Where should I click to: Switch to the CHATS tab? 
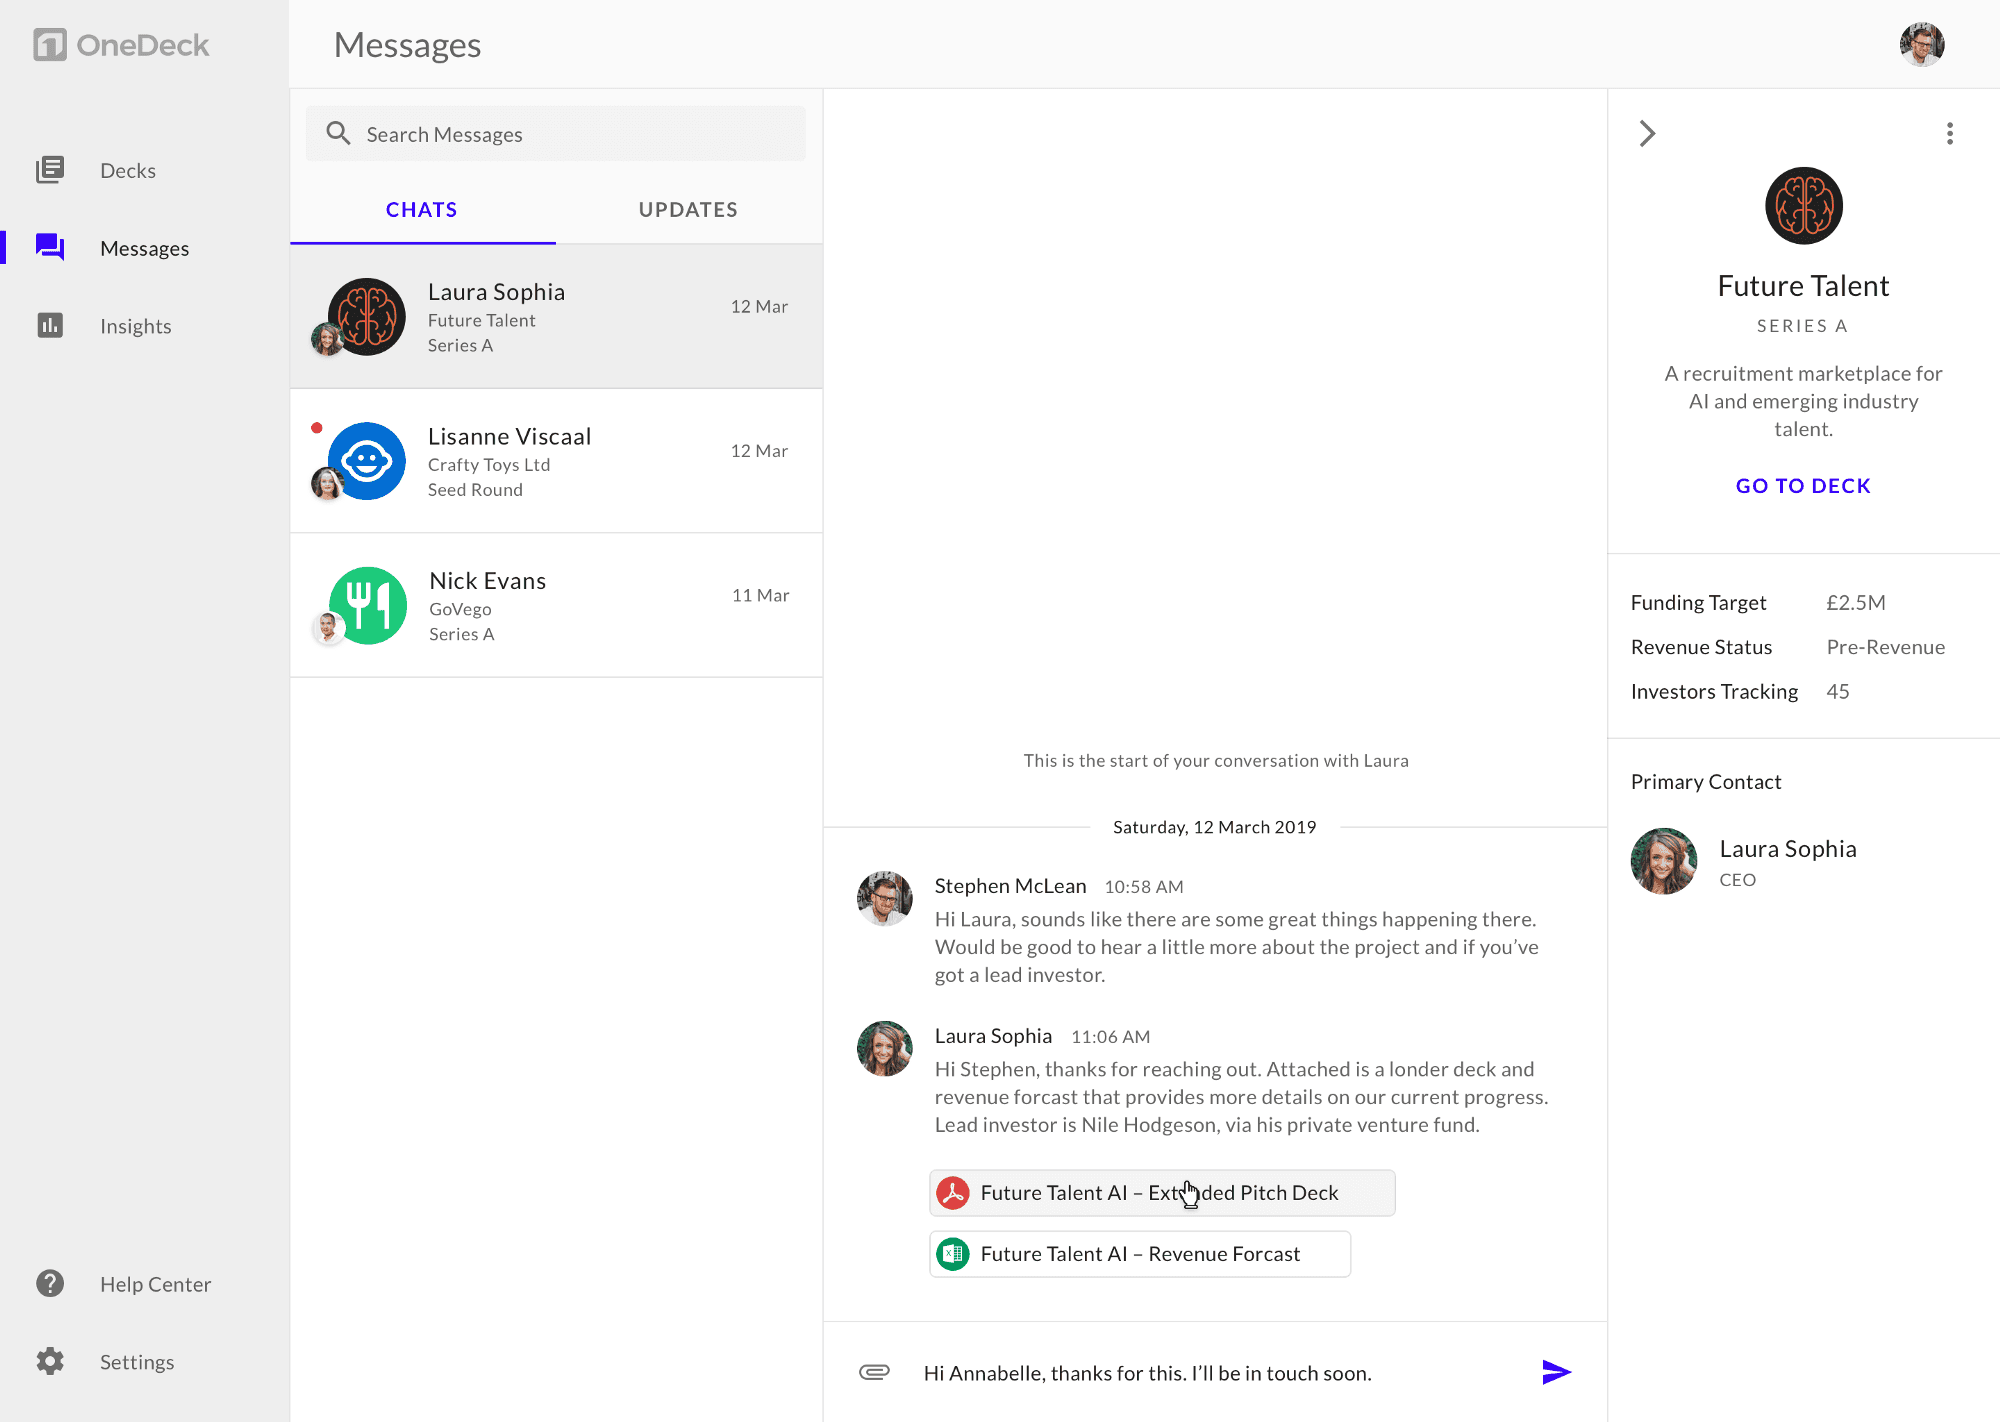click(422, 210)
